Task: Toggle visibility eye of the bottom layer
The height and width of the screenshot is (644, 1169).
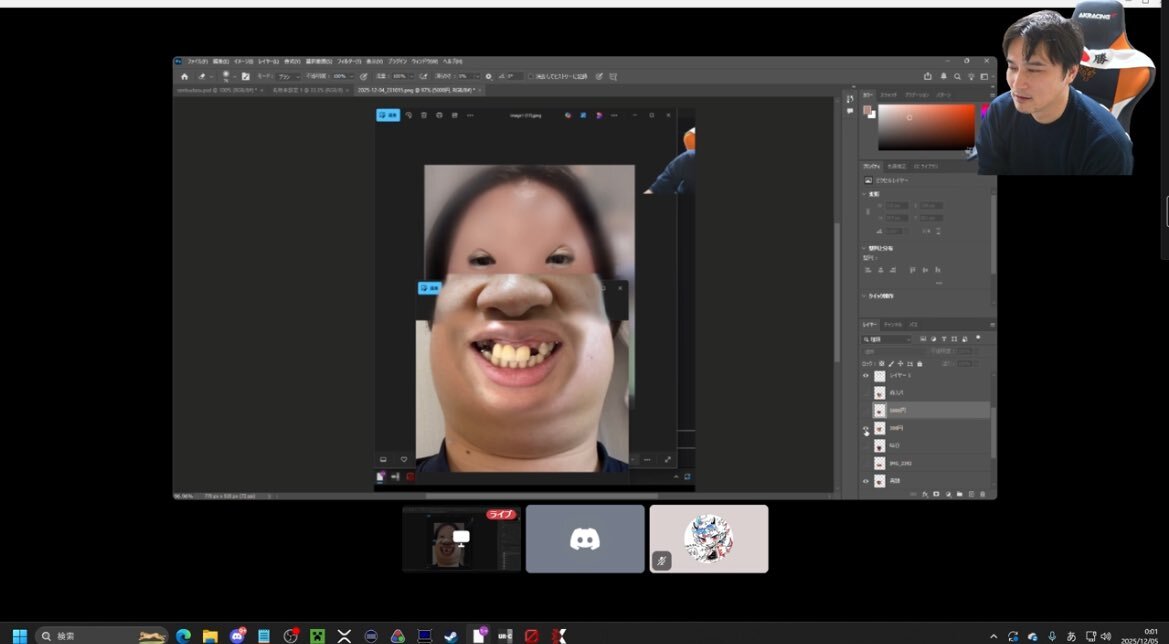Action: pos(866,481)
